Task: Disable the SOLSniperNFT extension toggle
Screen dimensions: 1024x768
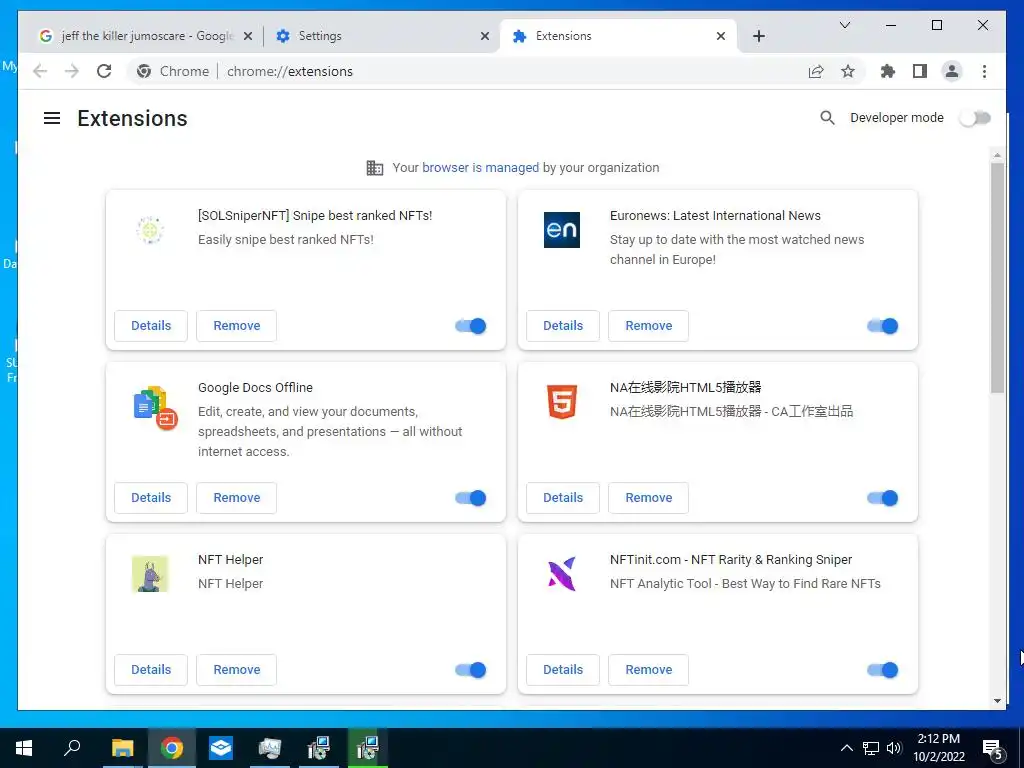Action: (x=470, y=326)
